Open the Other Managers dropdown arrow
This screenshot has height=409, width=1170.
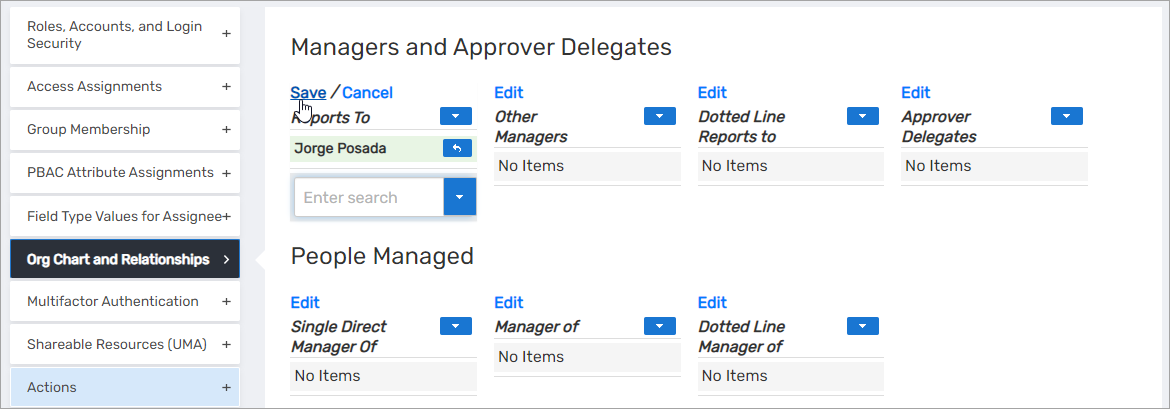pos(660,116)
